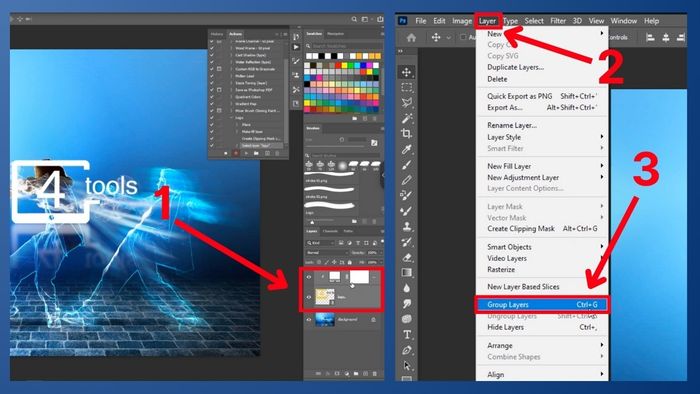The image size is (700, 394).
Task: Select the Path Selection arrow tool
Action: (x=407, y=366)
